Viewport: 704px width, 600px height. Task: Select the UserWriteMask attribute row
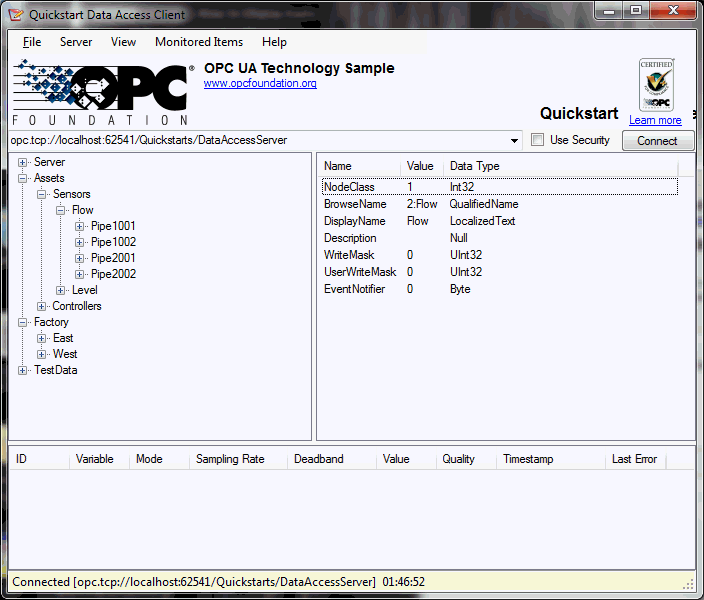click(500, 272)
